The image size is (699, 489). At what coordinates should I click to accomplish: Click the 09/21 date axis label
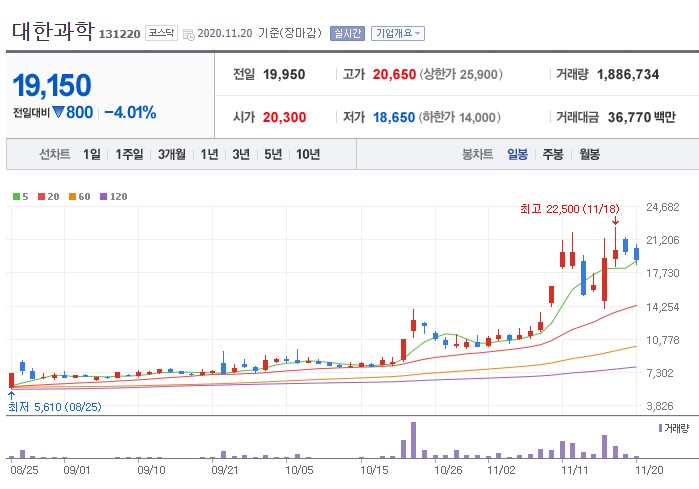pyautogui.click(x=225, y=470)
